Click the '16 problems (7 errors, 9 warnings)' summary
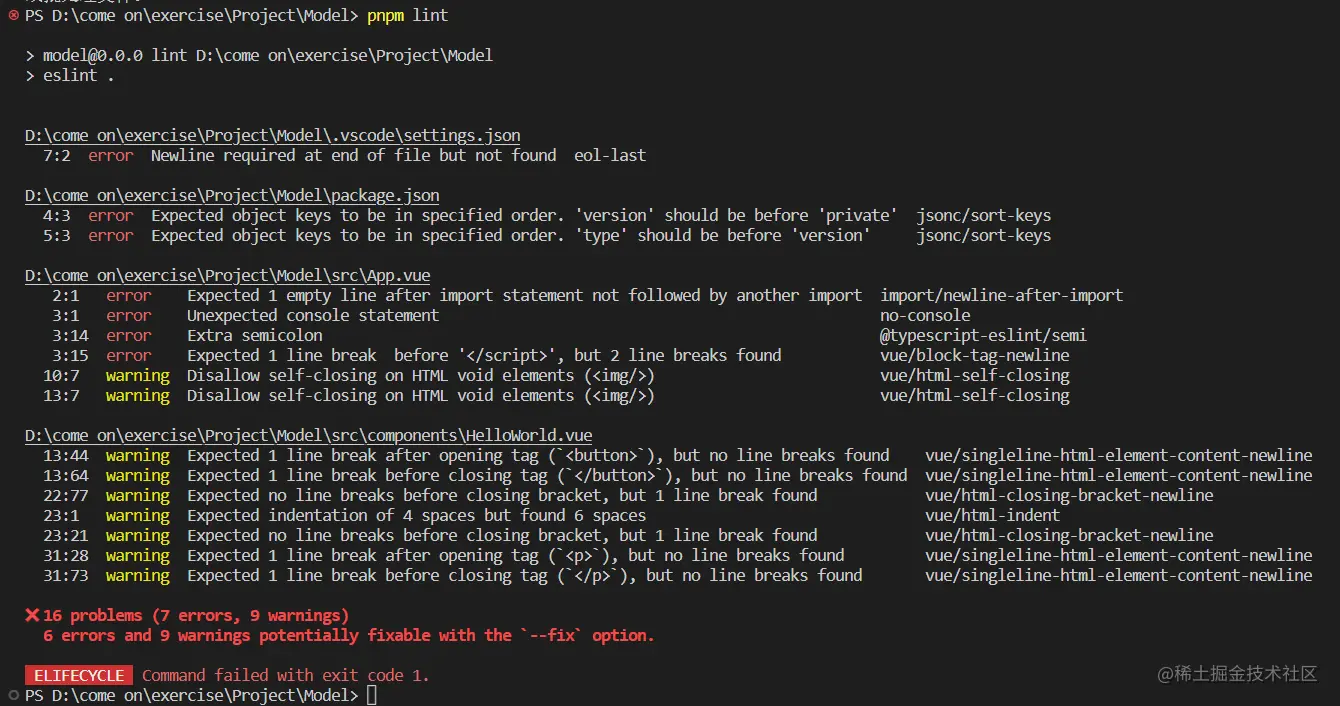 (196, 615)
